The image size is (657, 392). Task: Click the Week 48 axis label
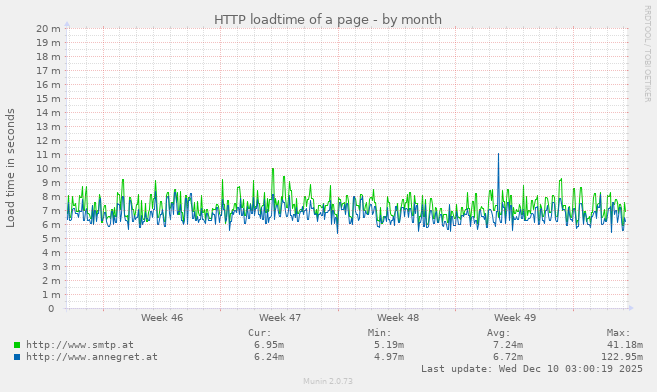point(398,317)
